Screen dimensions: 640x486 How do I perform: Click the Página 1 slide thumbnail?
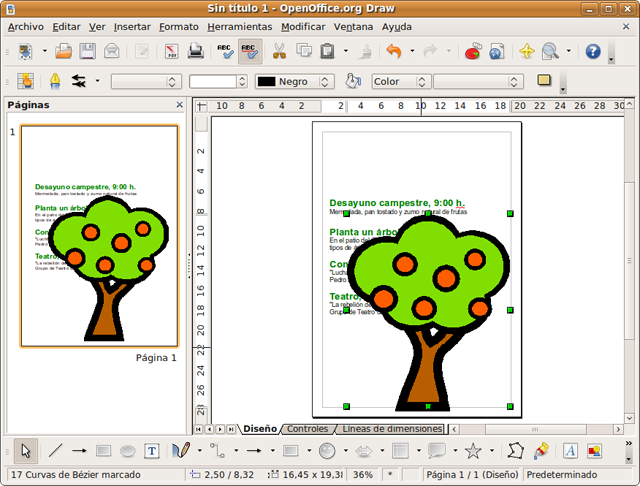[99, 236]
